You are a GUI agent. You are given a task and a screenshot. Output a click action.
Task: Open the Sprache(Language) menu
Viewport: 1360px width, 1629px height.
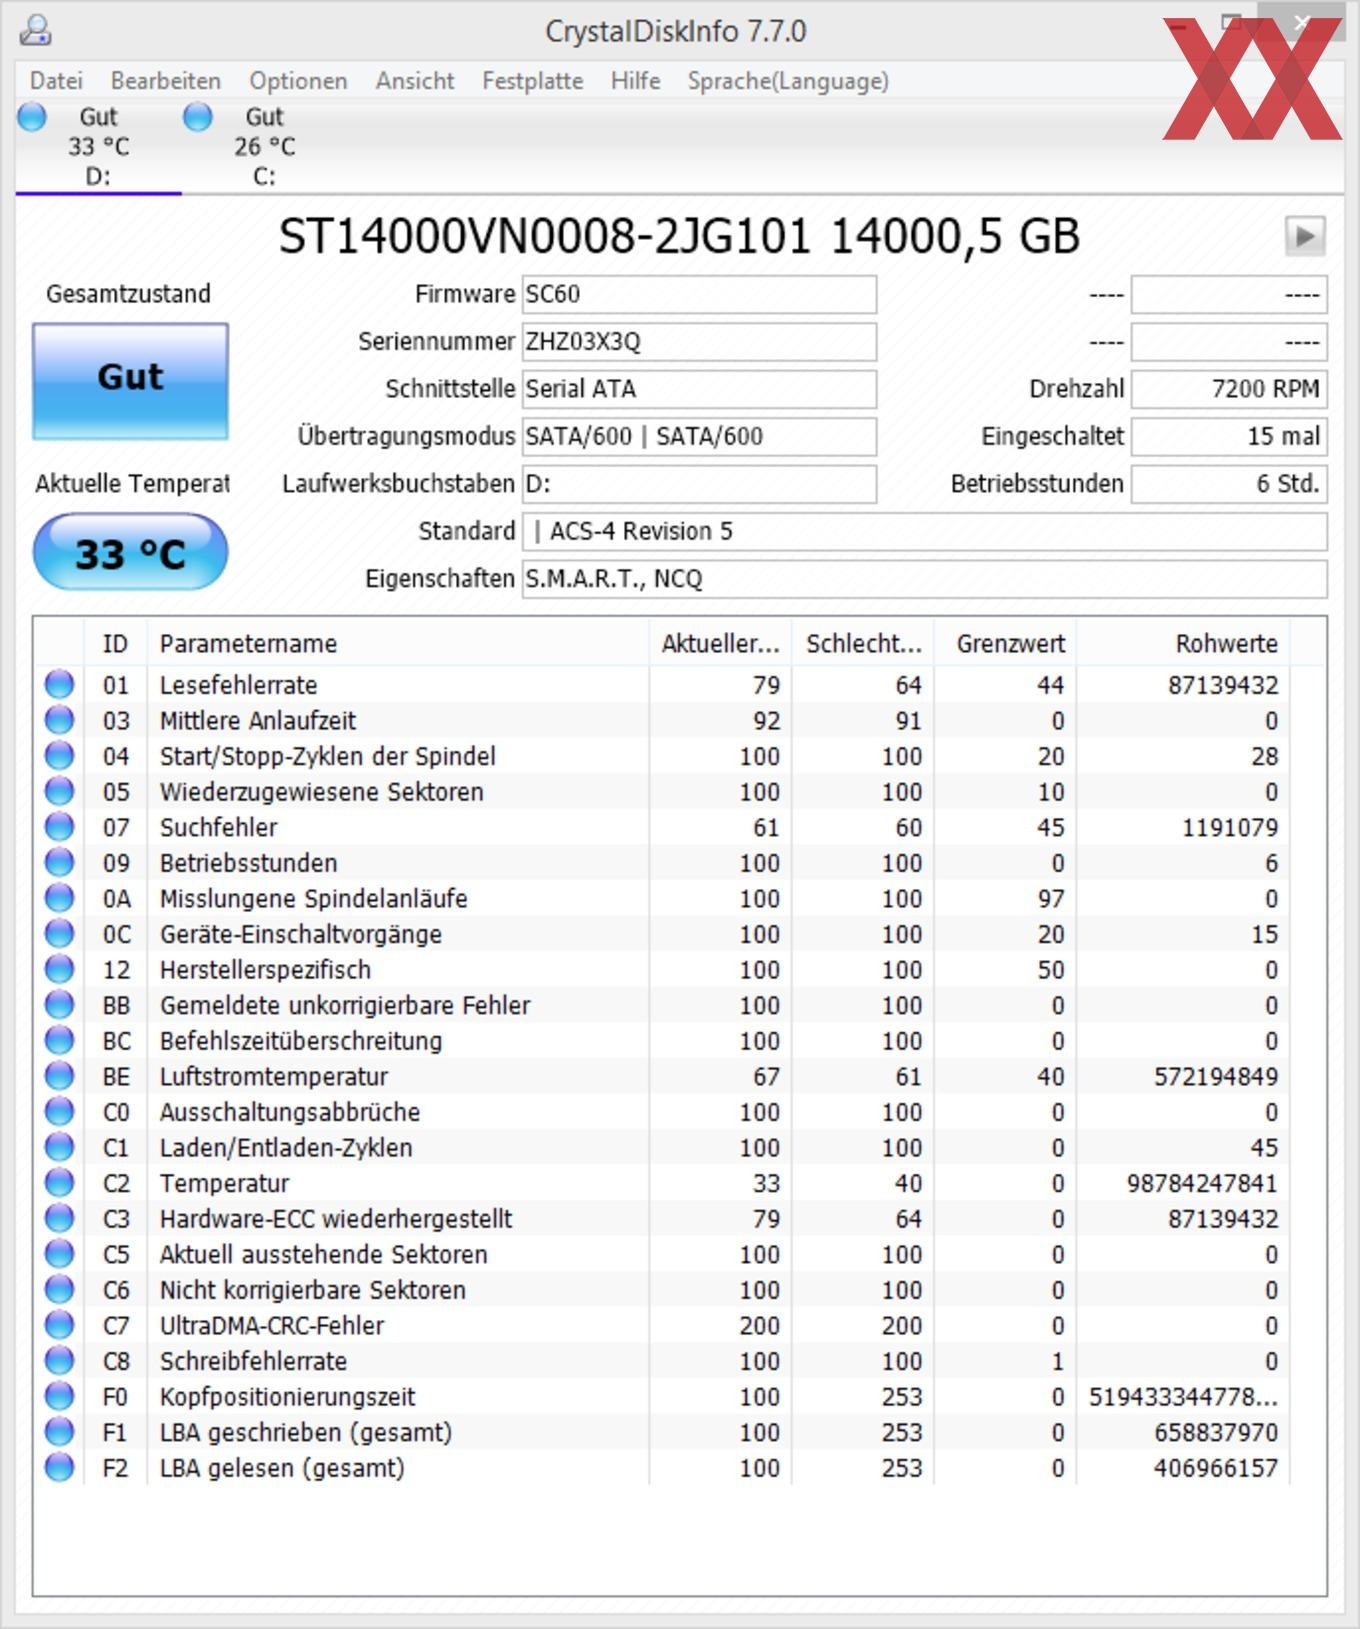[788, 81]
